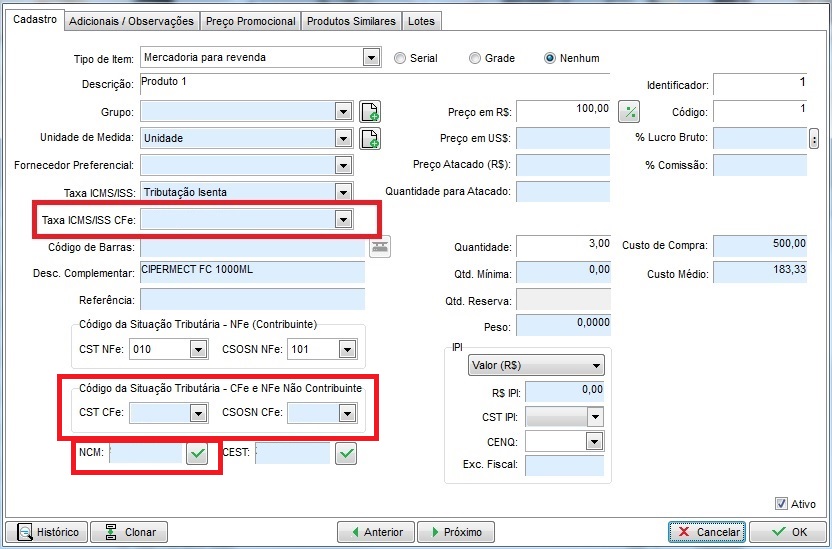Click the Cancelar button
This screenshot has width=832, height=549.
click(706, 532)
